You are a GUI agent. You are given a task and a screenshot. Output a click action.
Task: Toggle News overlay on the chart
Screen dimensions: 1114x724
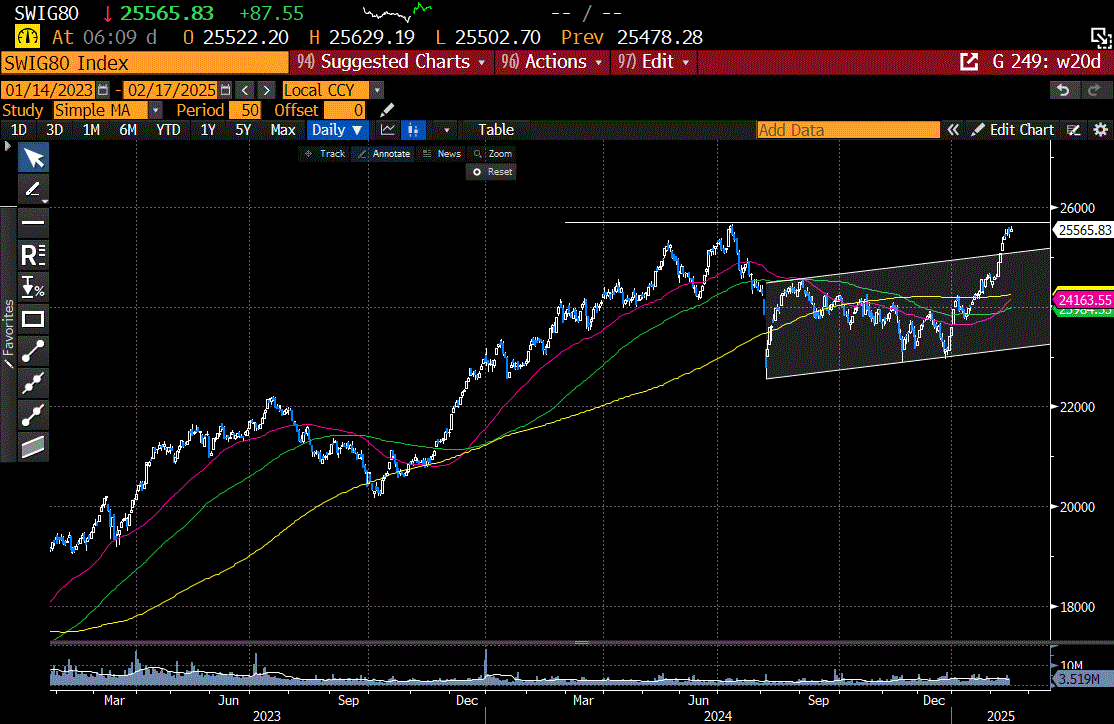(x=442, y=153)
